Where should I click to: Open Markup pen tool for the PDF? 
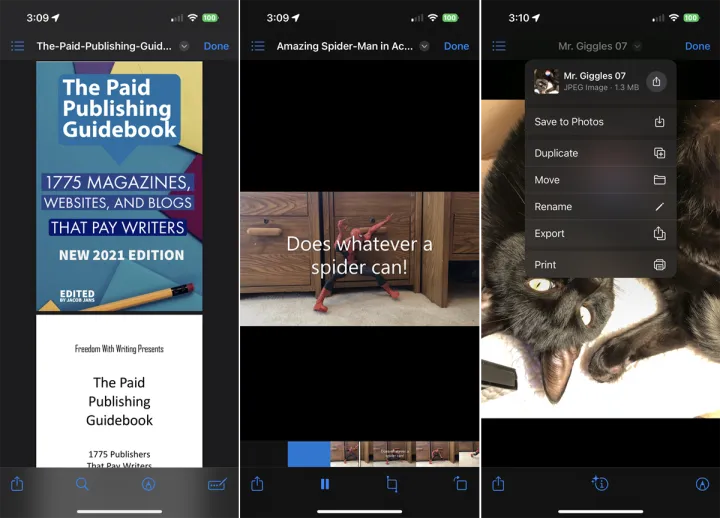coord(149,484)
